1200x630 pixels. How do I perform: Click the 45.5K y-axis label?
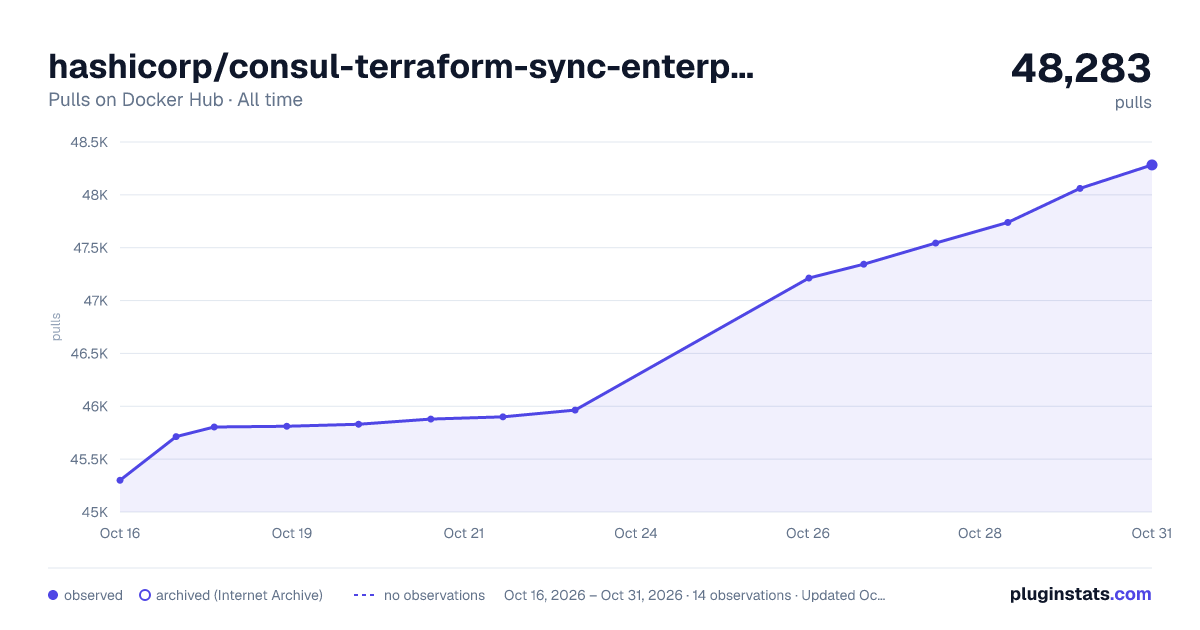click(x=89, y=460)
